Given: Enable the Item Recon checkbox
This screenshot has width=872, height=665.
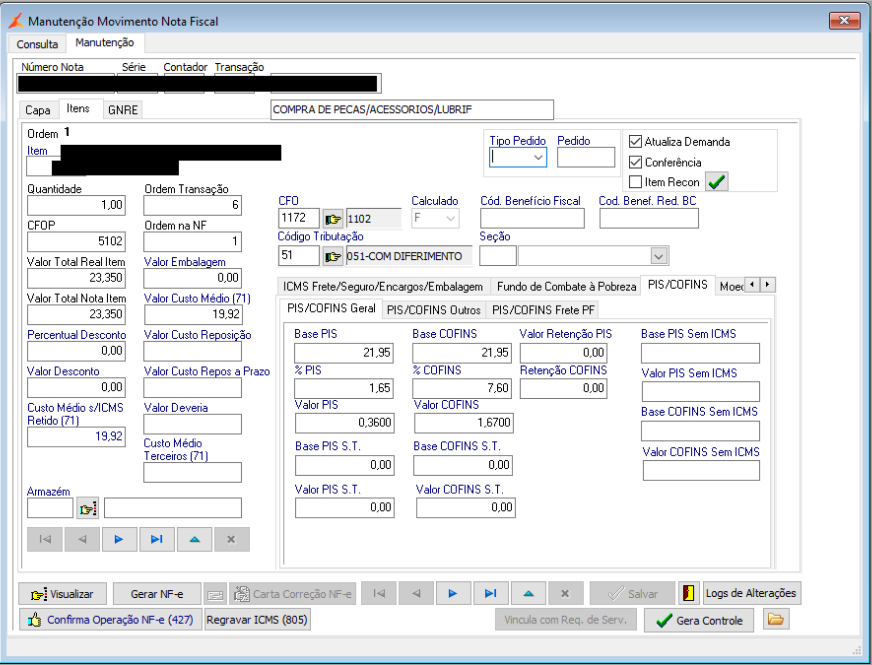Looking at the screenshot, I should tap(635, 182).
